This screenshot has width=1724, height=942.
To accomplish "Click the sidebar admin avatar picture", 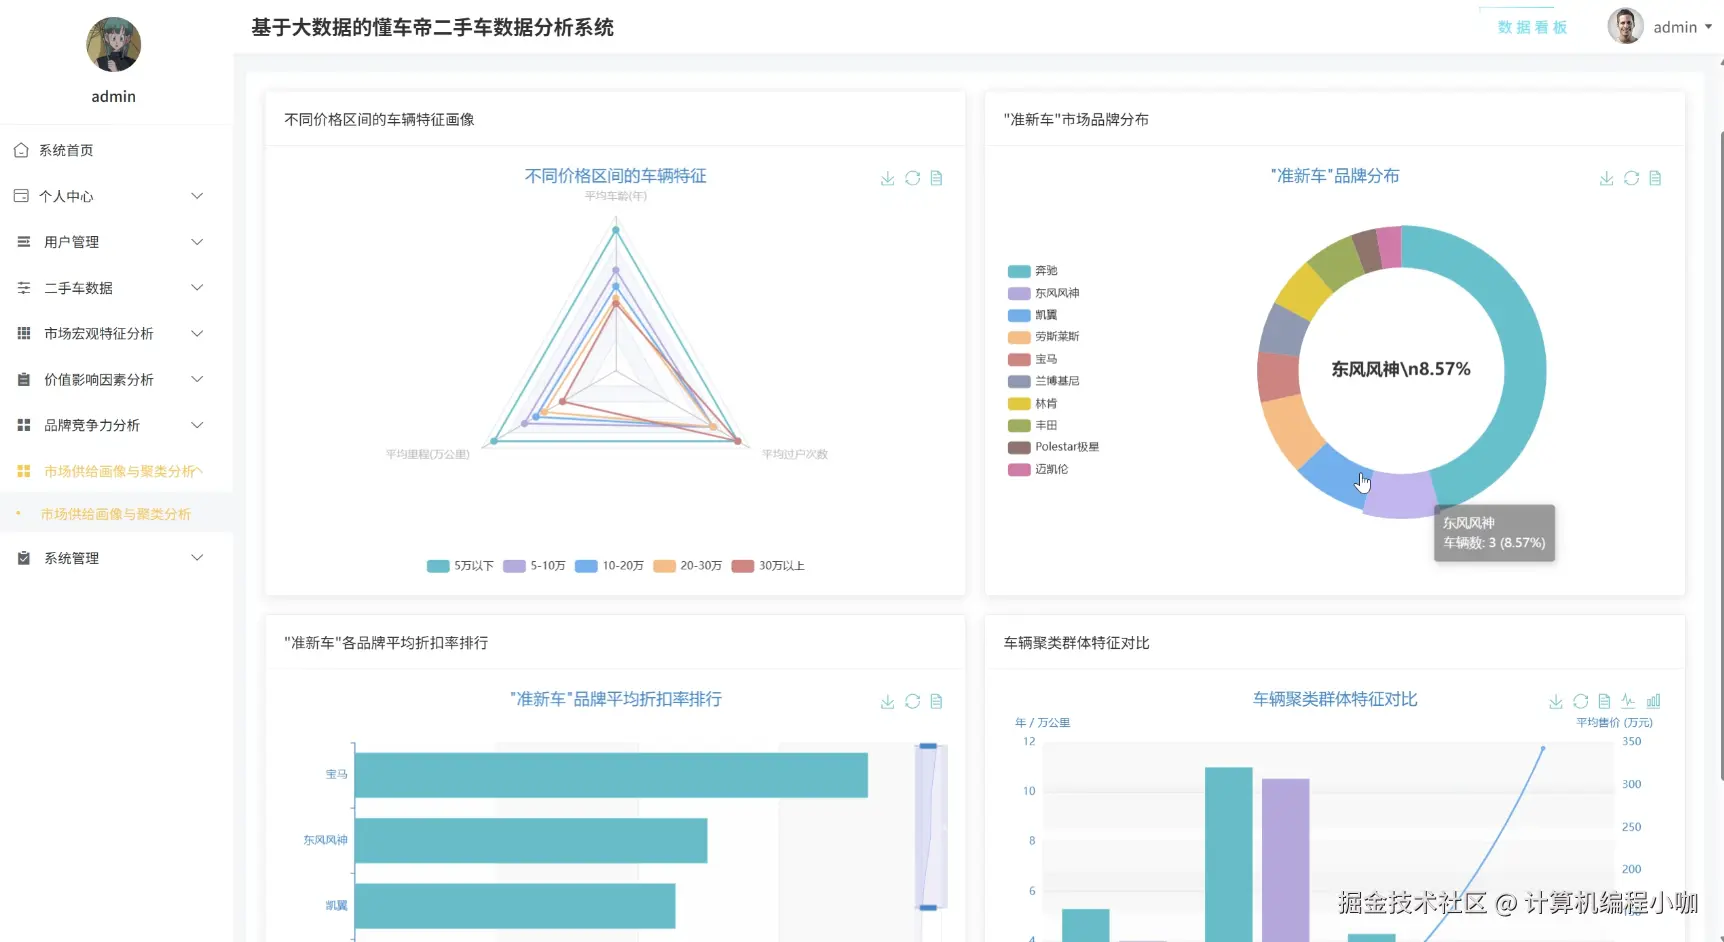I will coord(113,45).
